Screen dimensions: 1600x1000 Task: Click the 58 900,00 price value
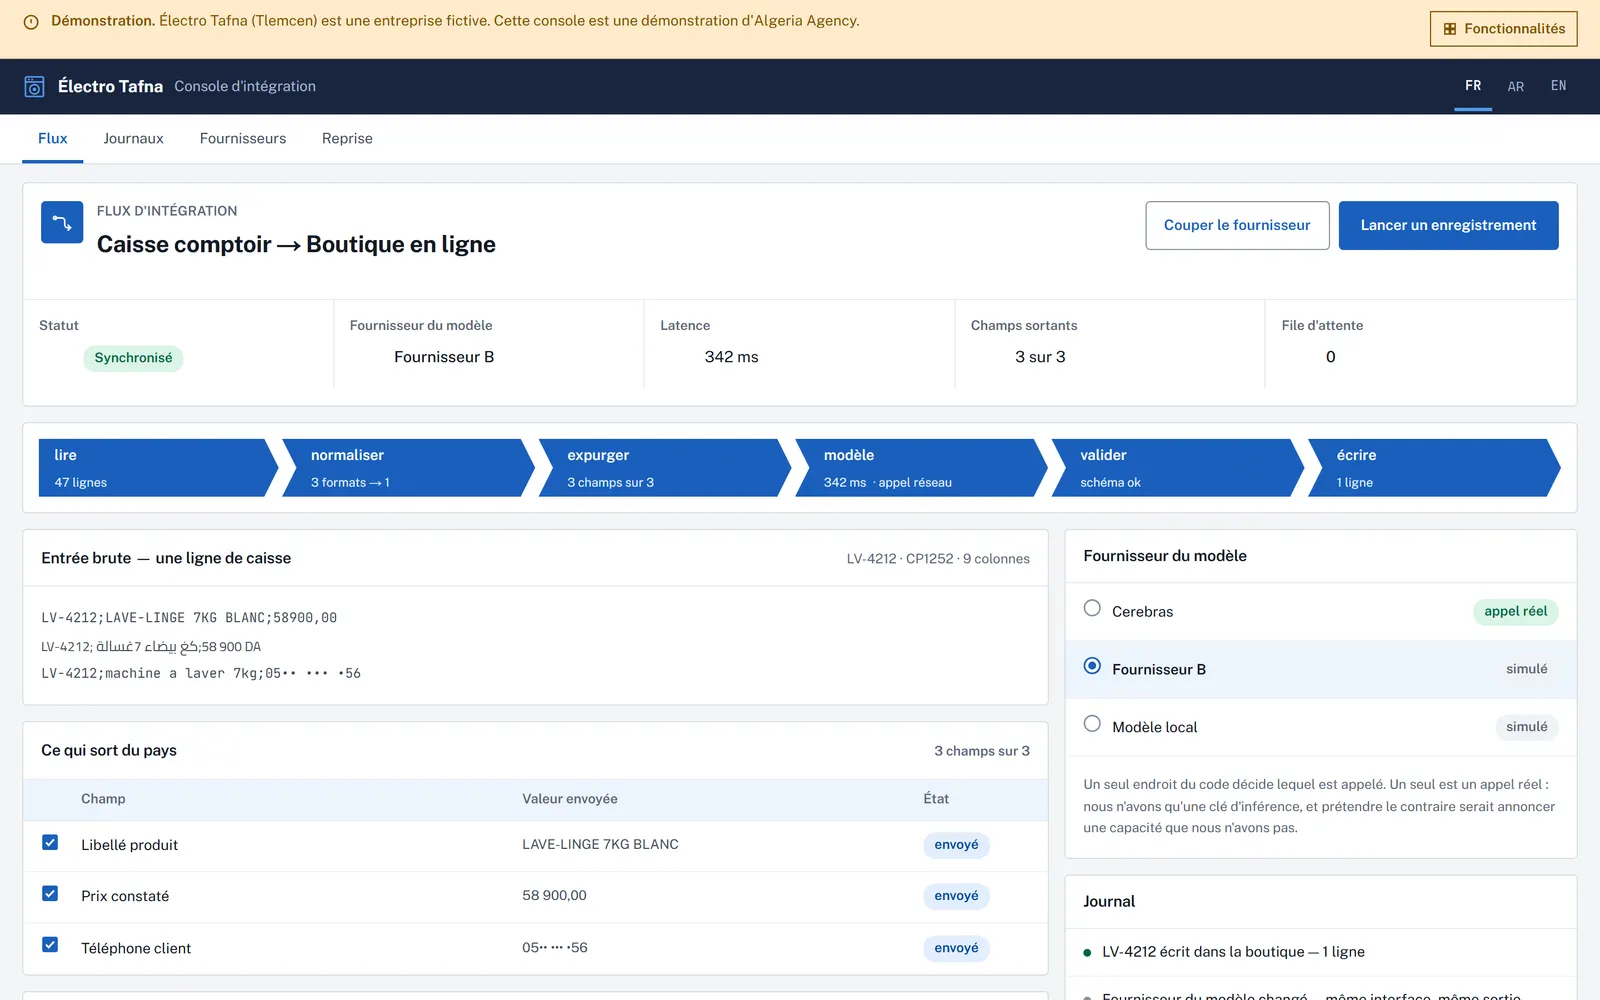(554, 896)
